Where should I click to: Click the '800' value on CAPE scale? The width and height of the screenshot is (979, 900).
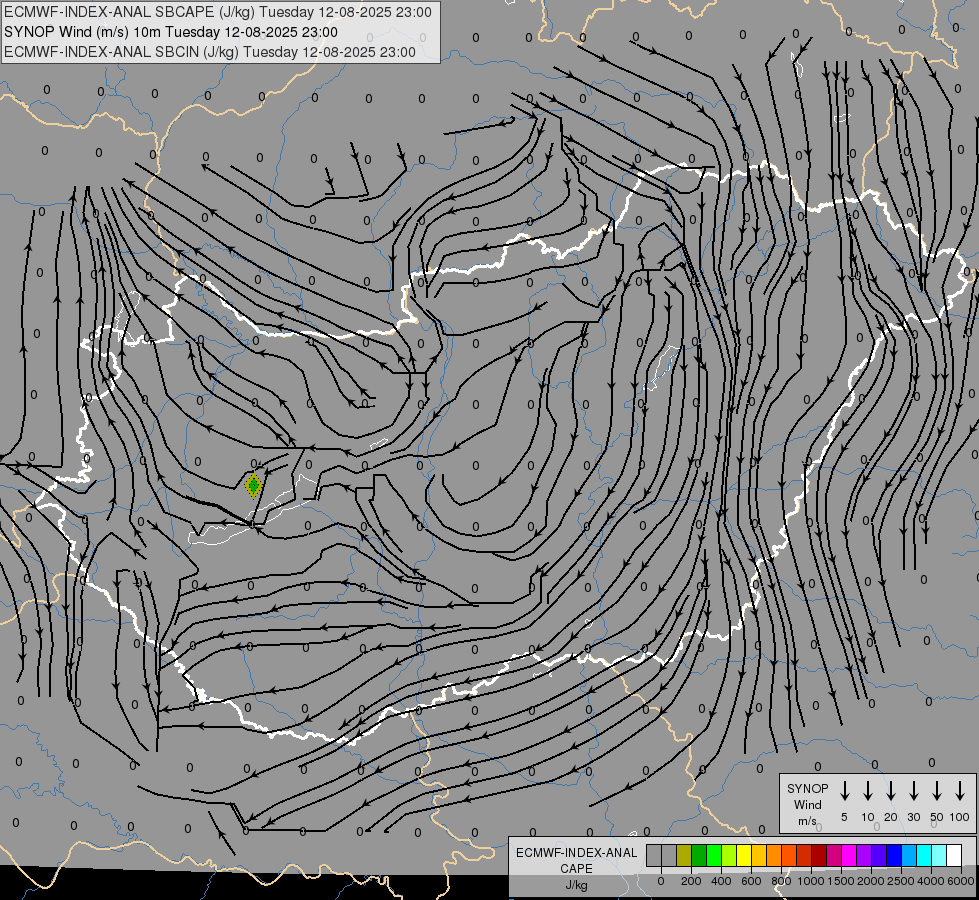[x=781, y=881]
